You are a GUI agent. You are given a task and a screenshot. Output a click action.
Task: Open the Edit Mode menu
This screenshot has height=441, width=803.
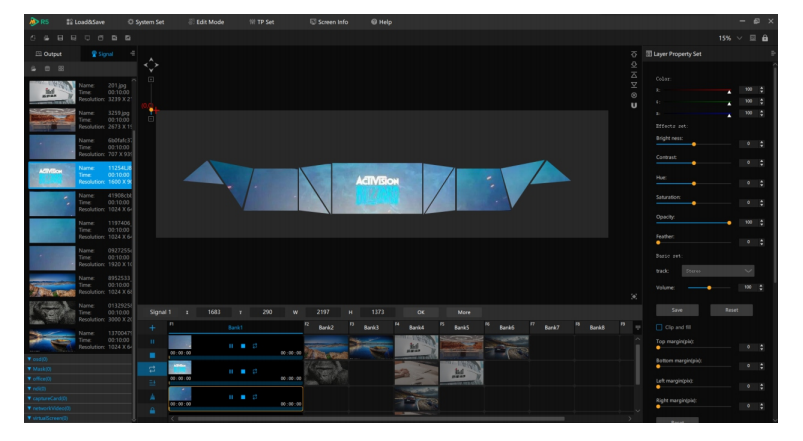tap(206, 22)
